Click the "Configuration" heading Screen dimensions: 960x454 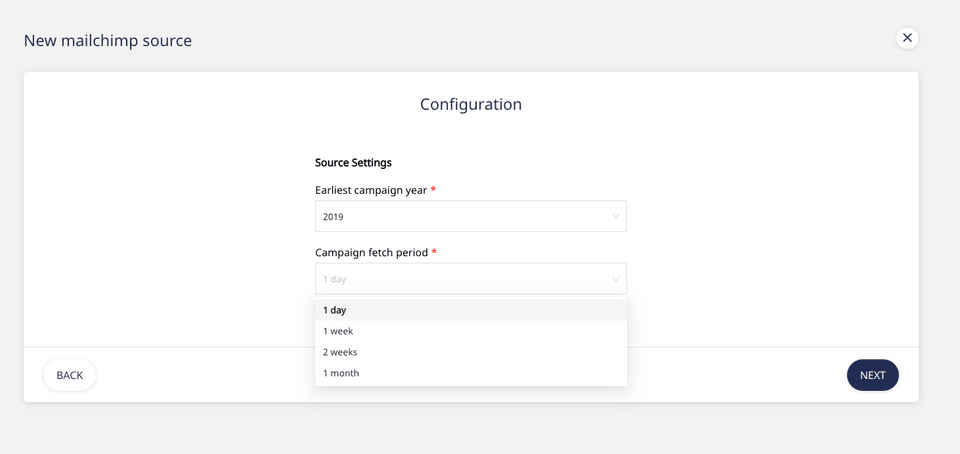click(x=471, y=104)
